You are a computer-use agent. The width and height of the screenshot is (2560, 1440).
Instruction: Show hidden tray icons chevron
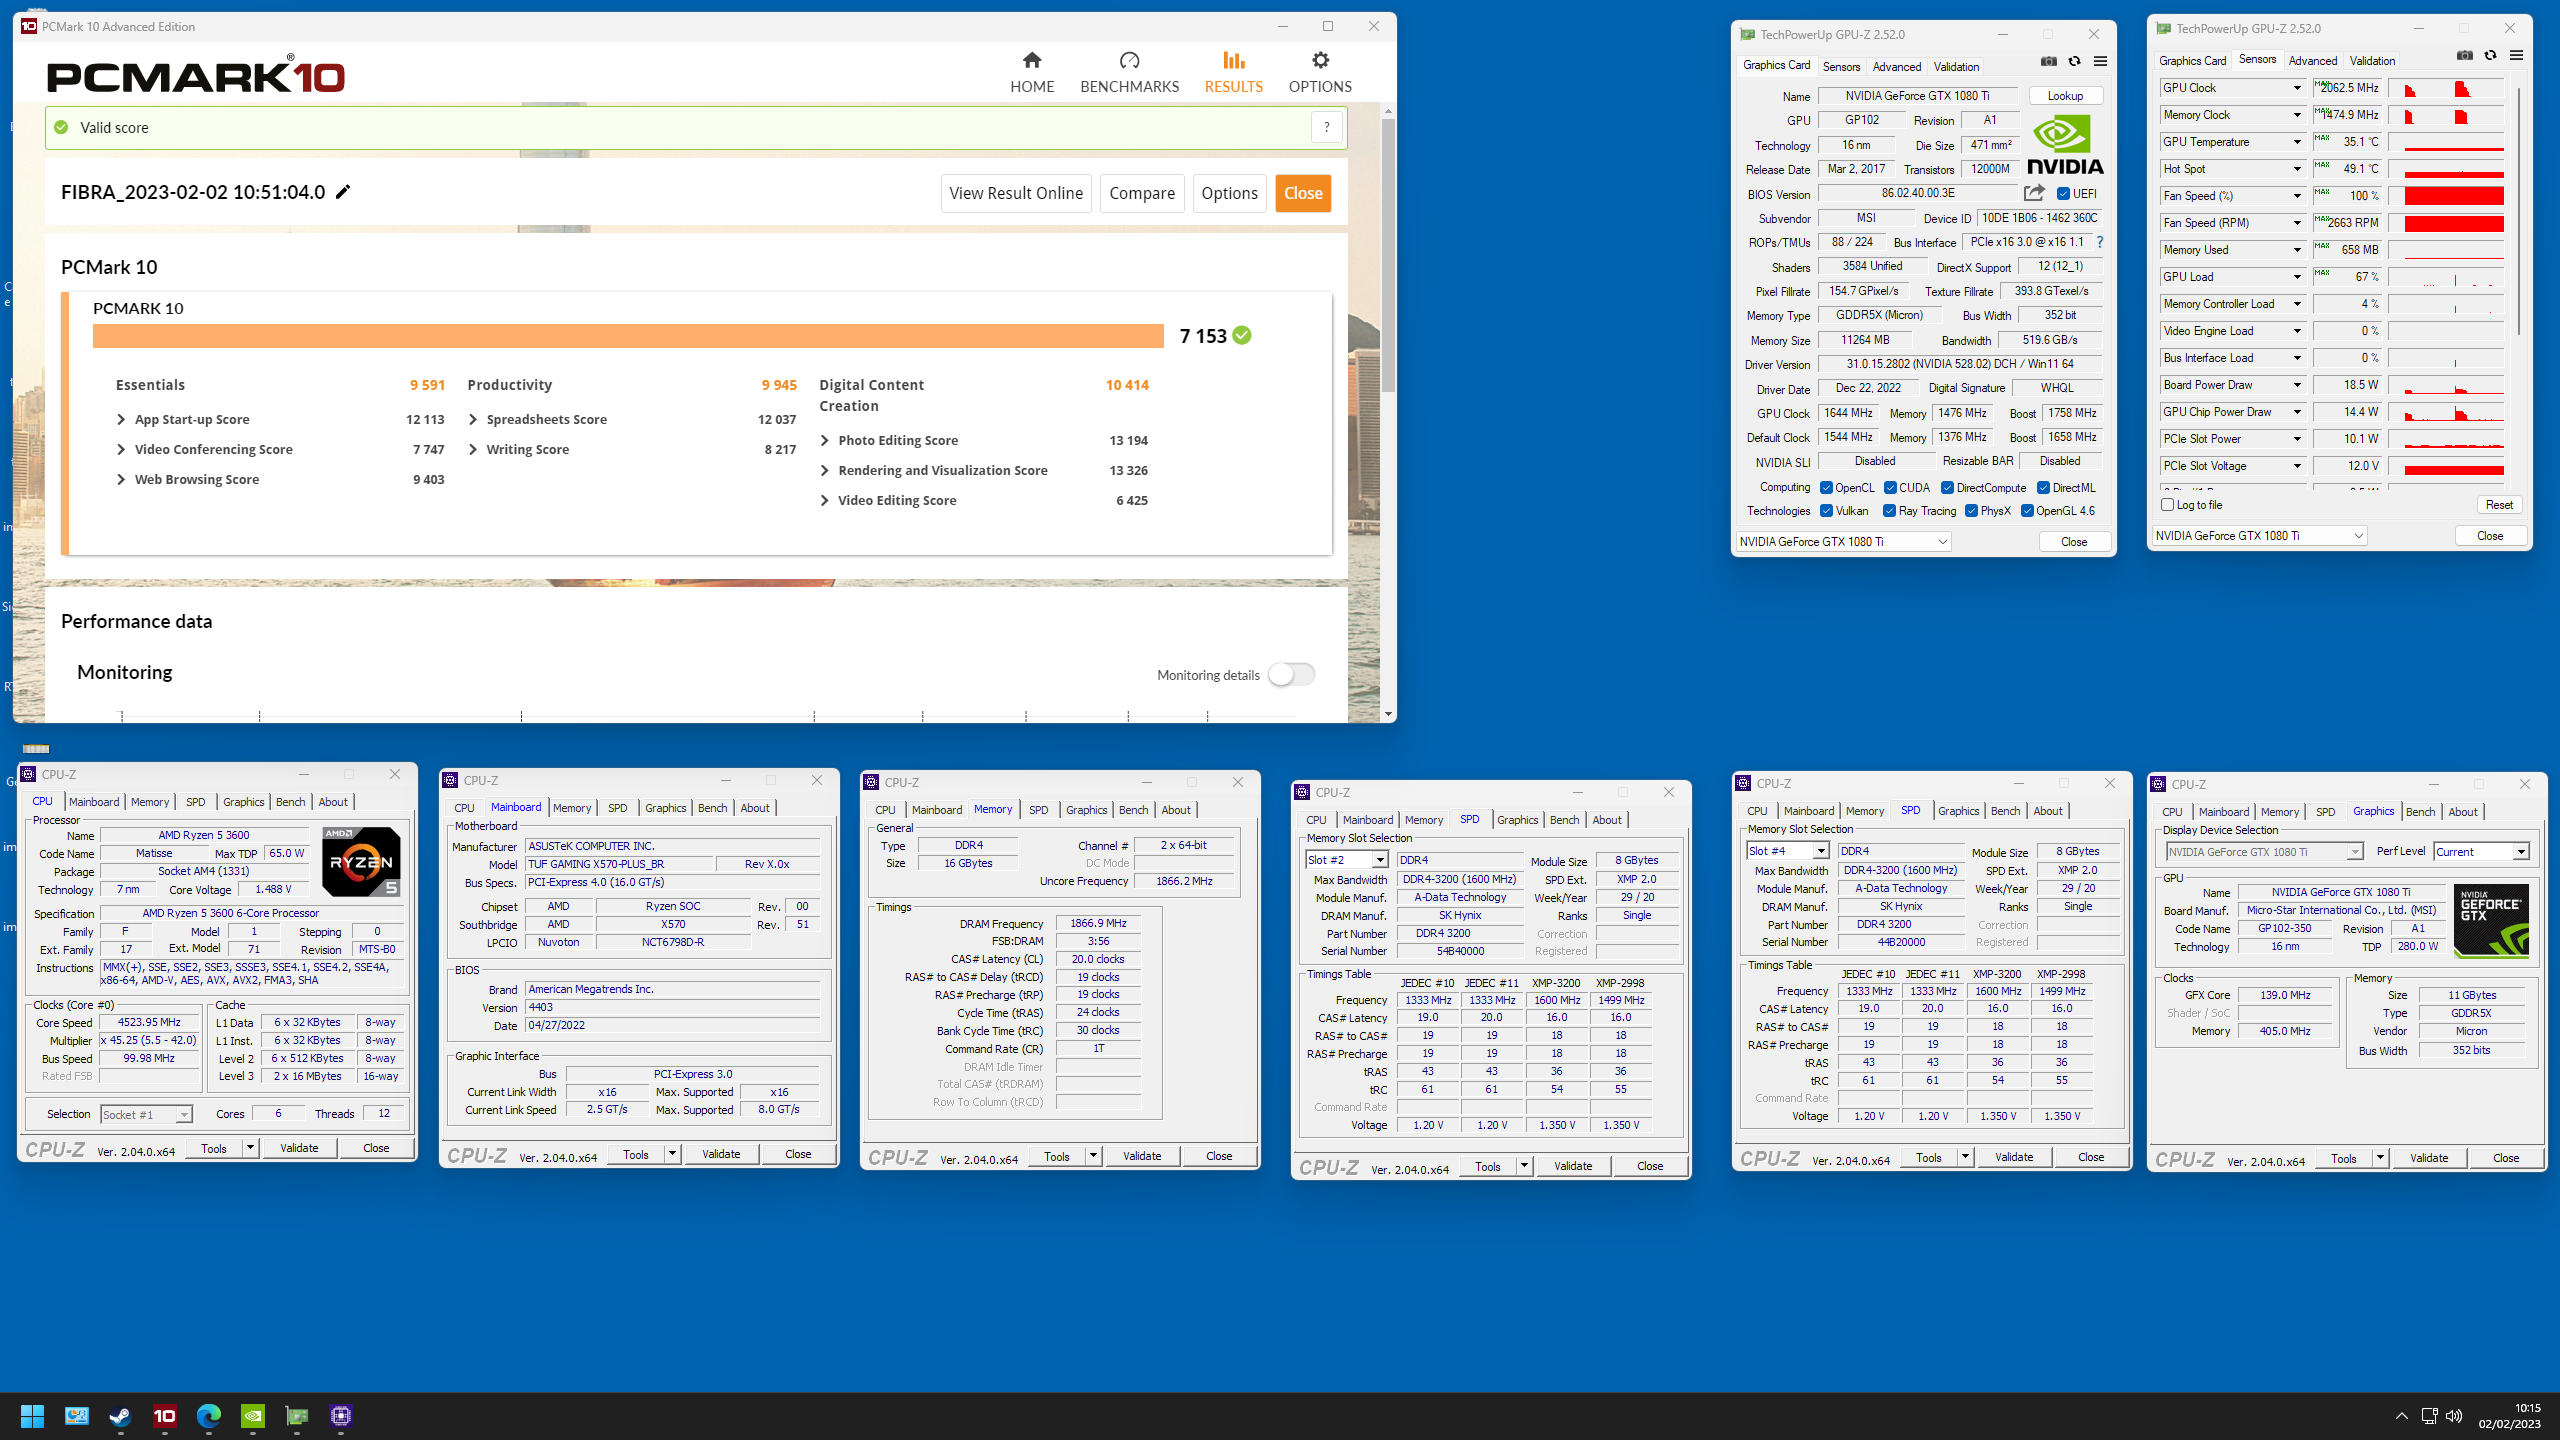pos(2401,1416)
